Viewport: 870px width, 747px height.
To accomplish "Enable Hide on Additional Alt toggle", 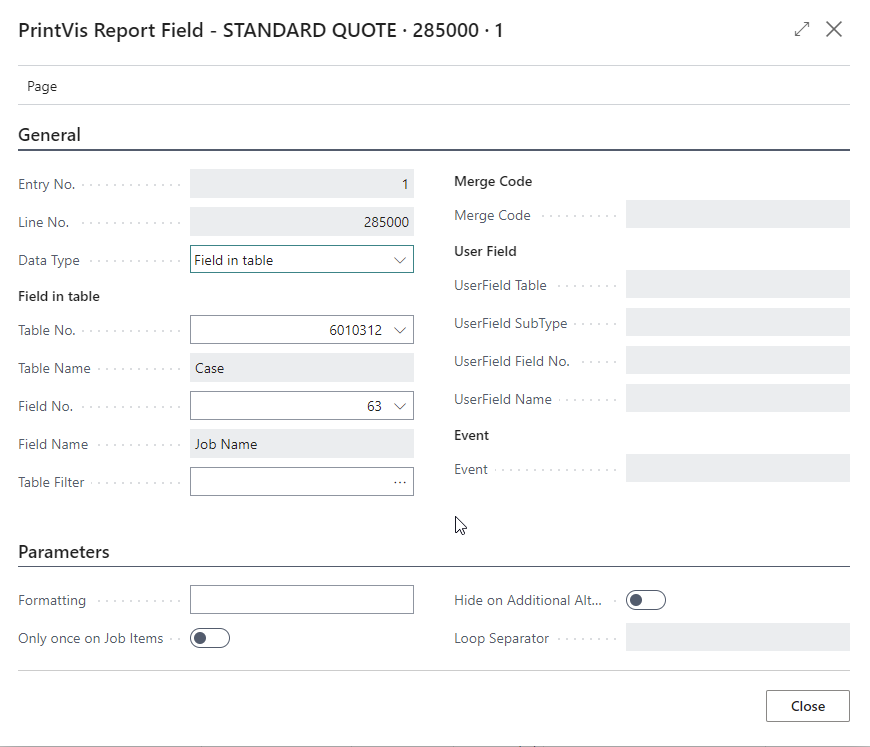I will click(x=645, y=600).
